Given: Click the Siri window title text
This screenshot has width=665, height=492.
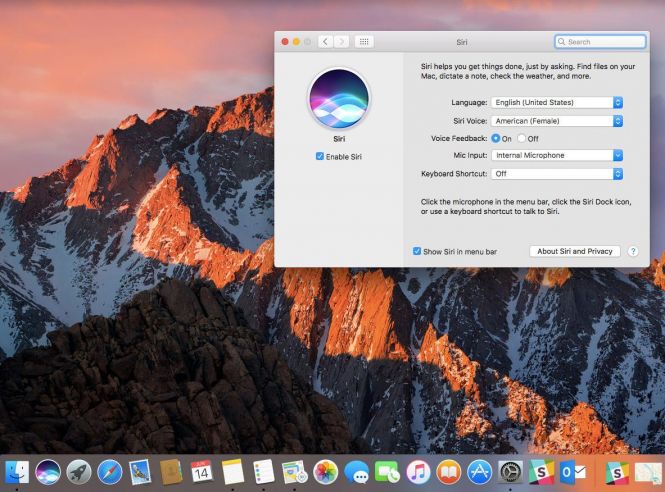Looking at the screenshot, I should [x=462, y=42].
